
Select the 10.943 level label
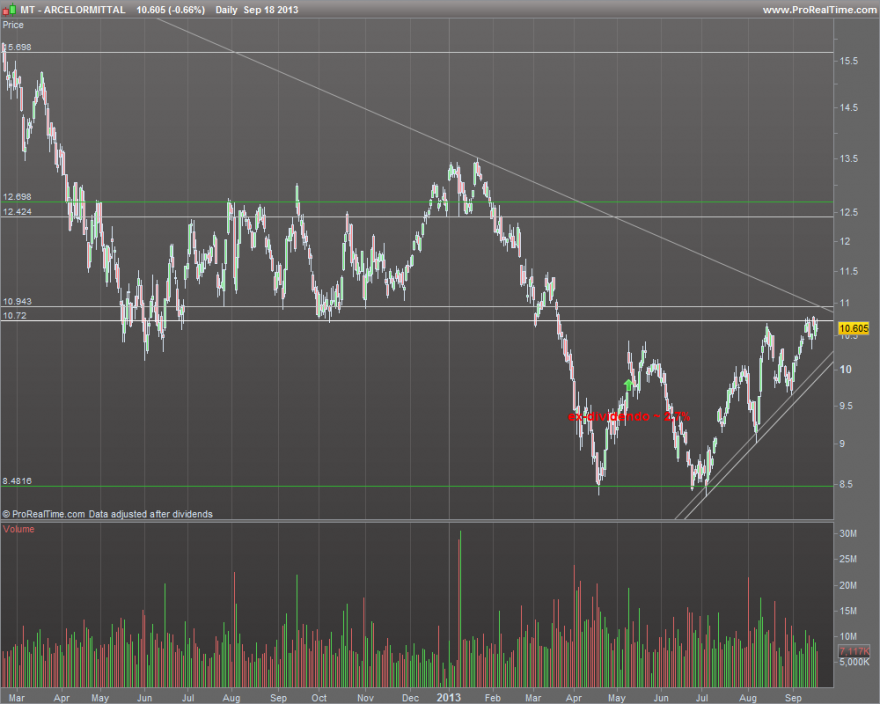17,301
